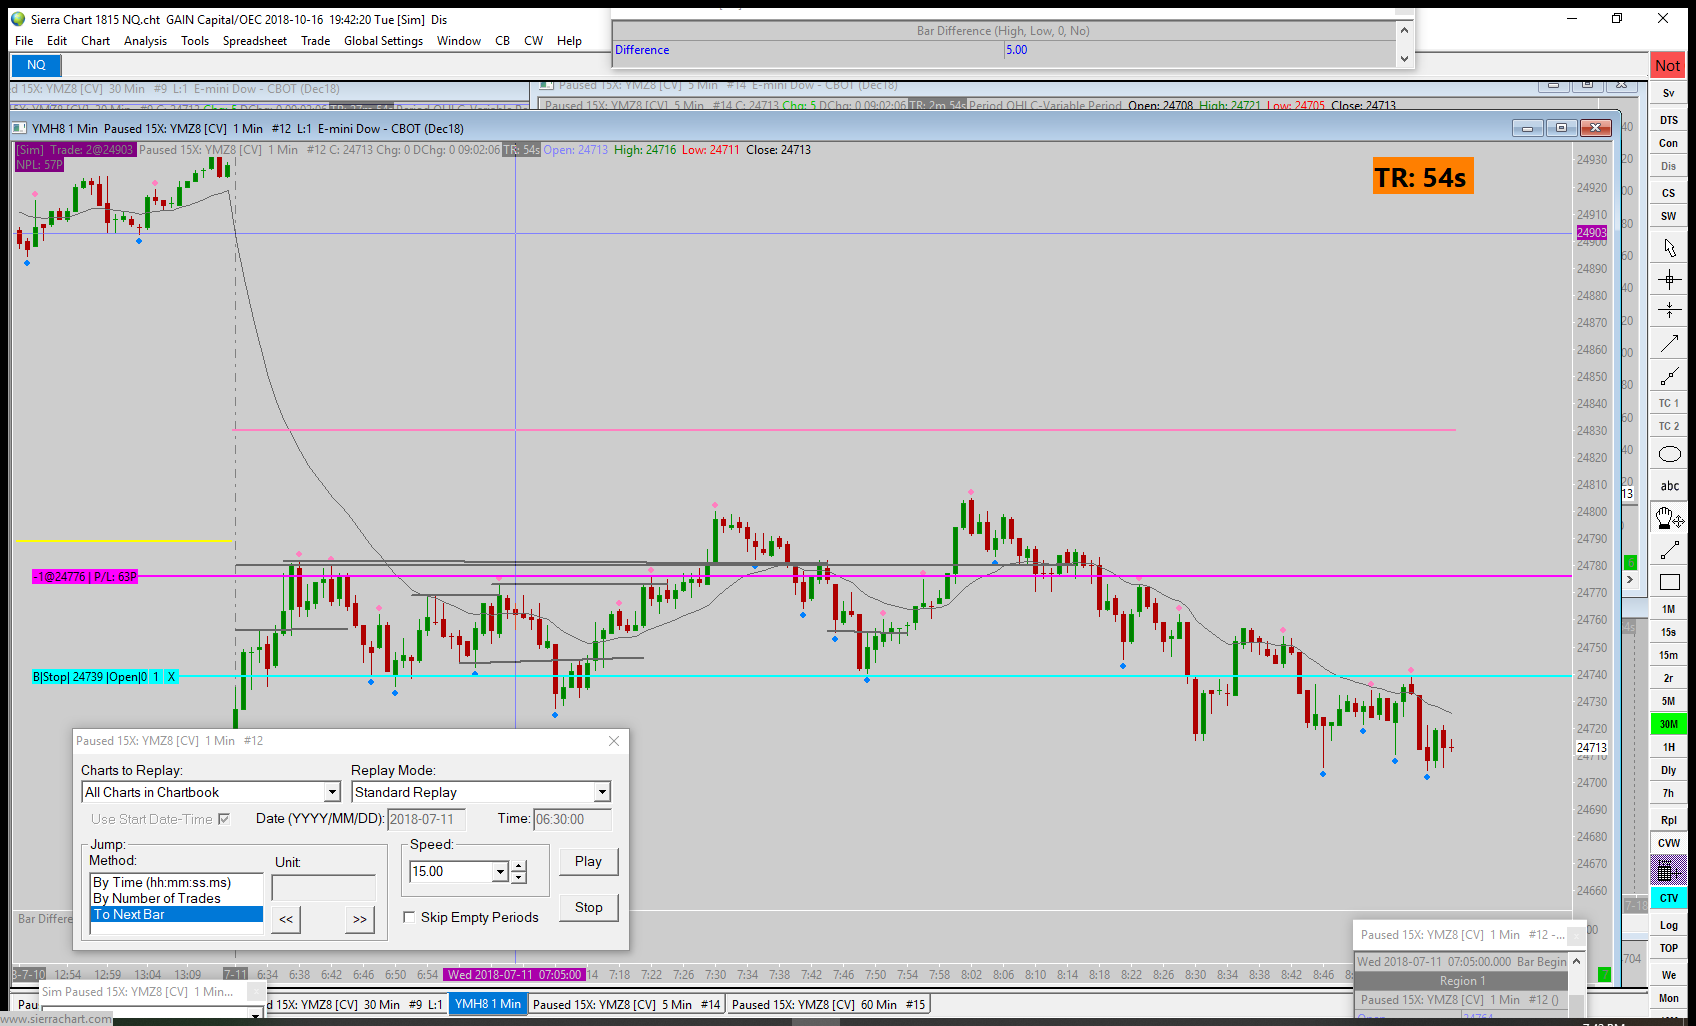1696x1026 pixels.
Task: Switch to the YMZ8 60 Min #15 chart tab
Action: [829, 1004]
